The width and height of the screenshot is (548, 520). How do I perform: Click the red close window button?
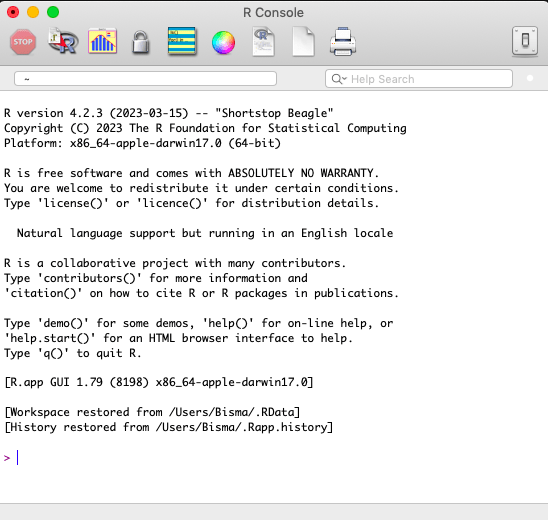coord(13,12)
